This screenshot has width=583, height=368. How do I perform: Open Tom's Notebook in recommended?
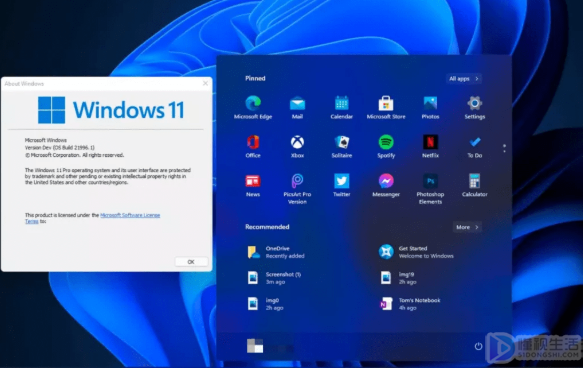click(x=410, y=304)
